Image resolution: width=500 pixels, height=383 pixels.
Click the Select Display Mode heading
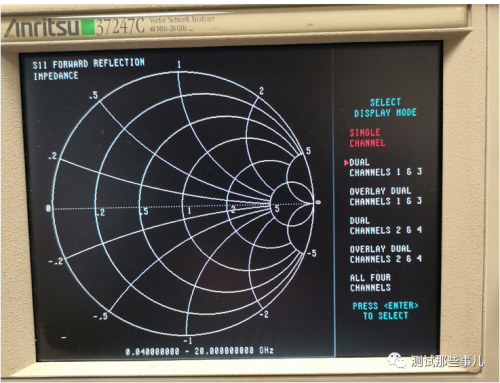[x=385, y=107]
